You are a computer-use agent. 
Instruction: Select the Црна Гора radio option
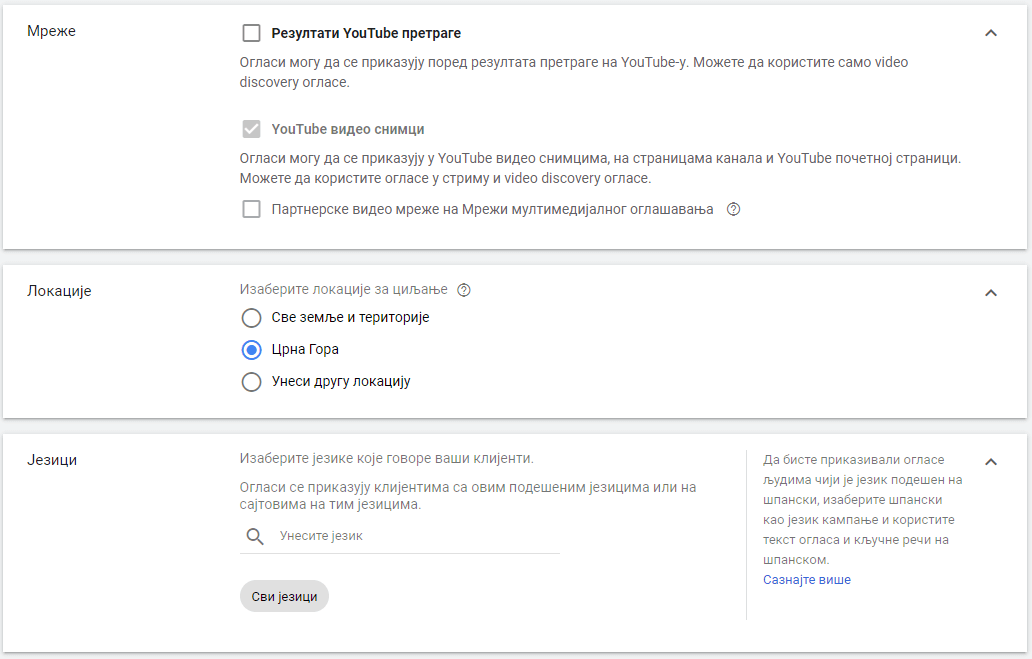tap(251, 350)
